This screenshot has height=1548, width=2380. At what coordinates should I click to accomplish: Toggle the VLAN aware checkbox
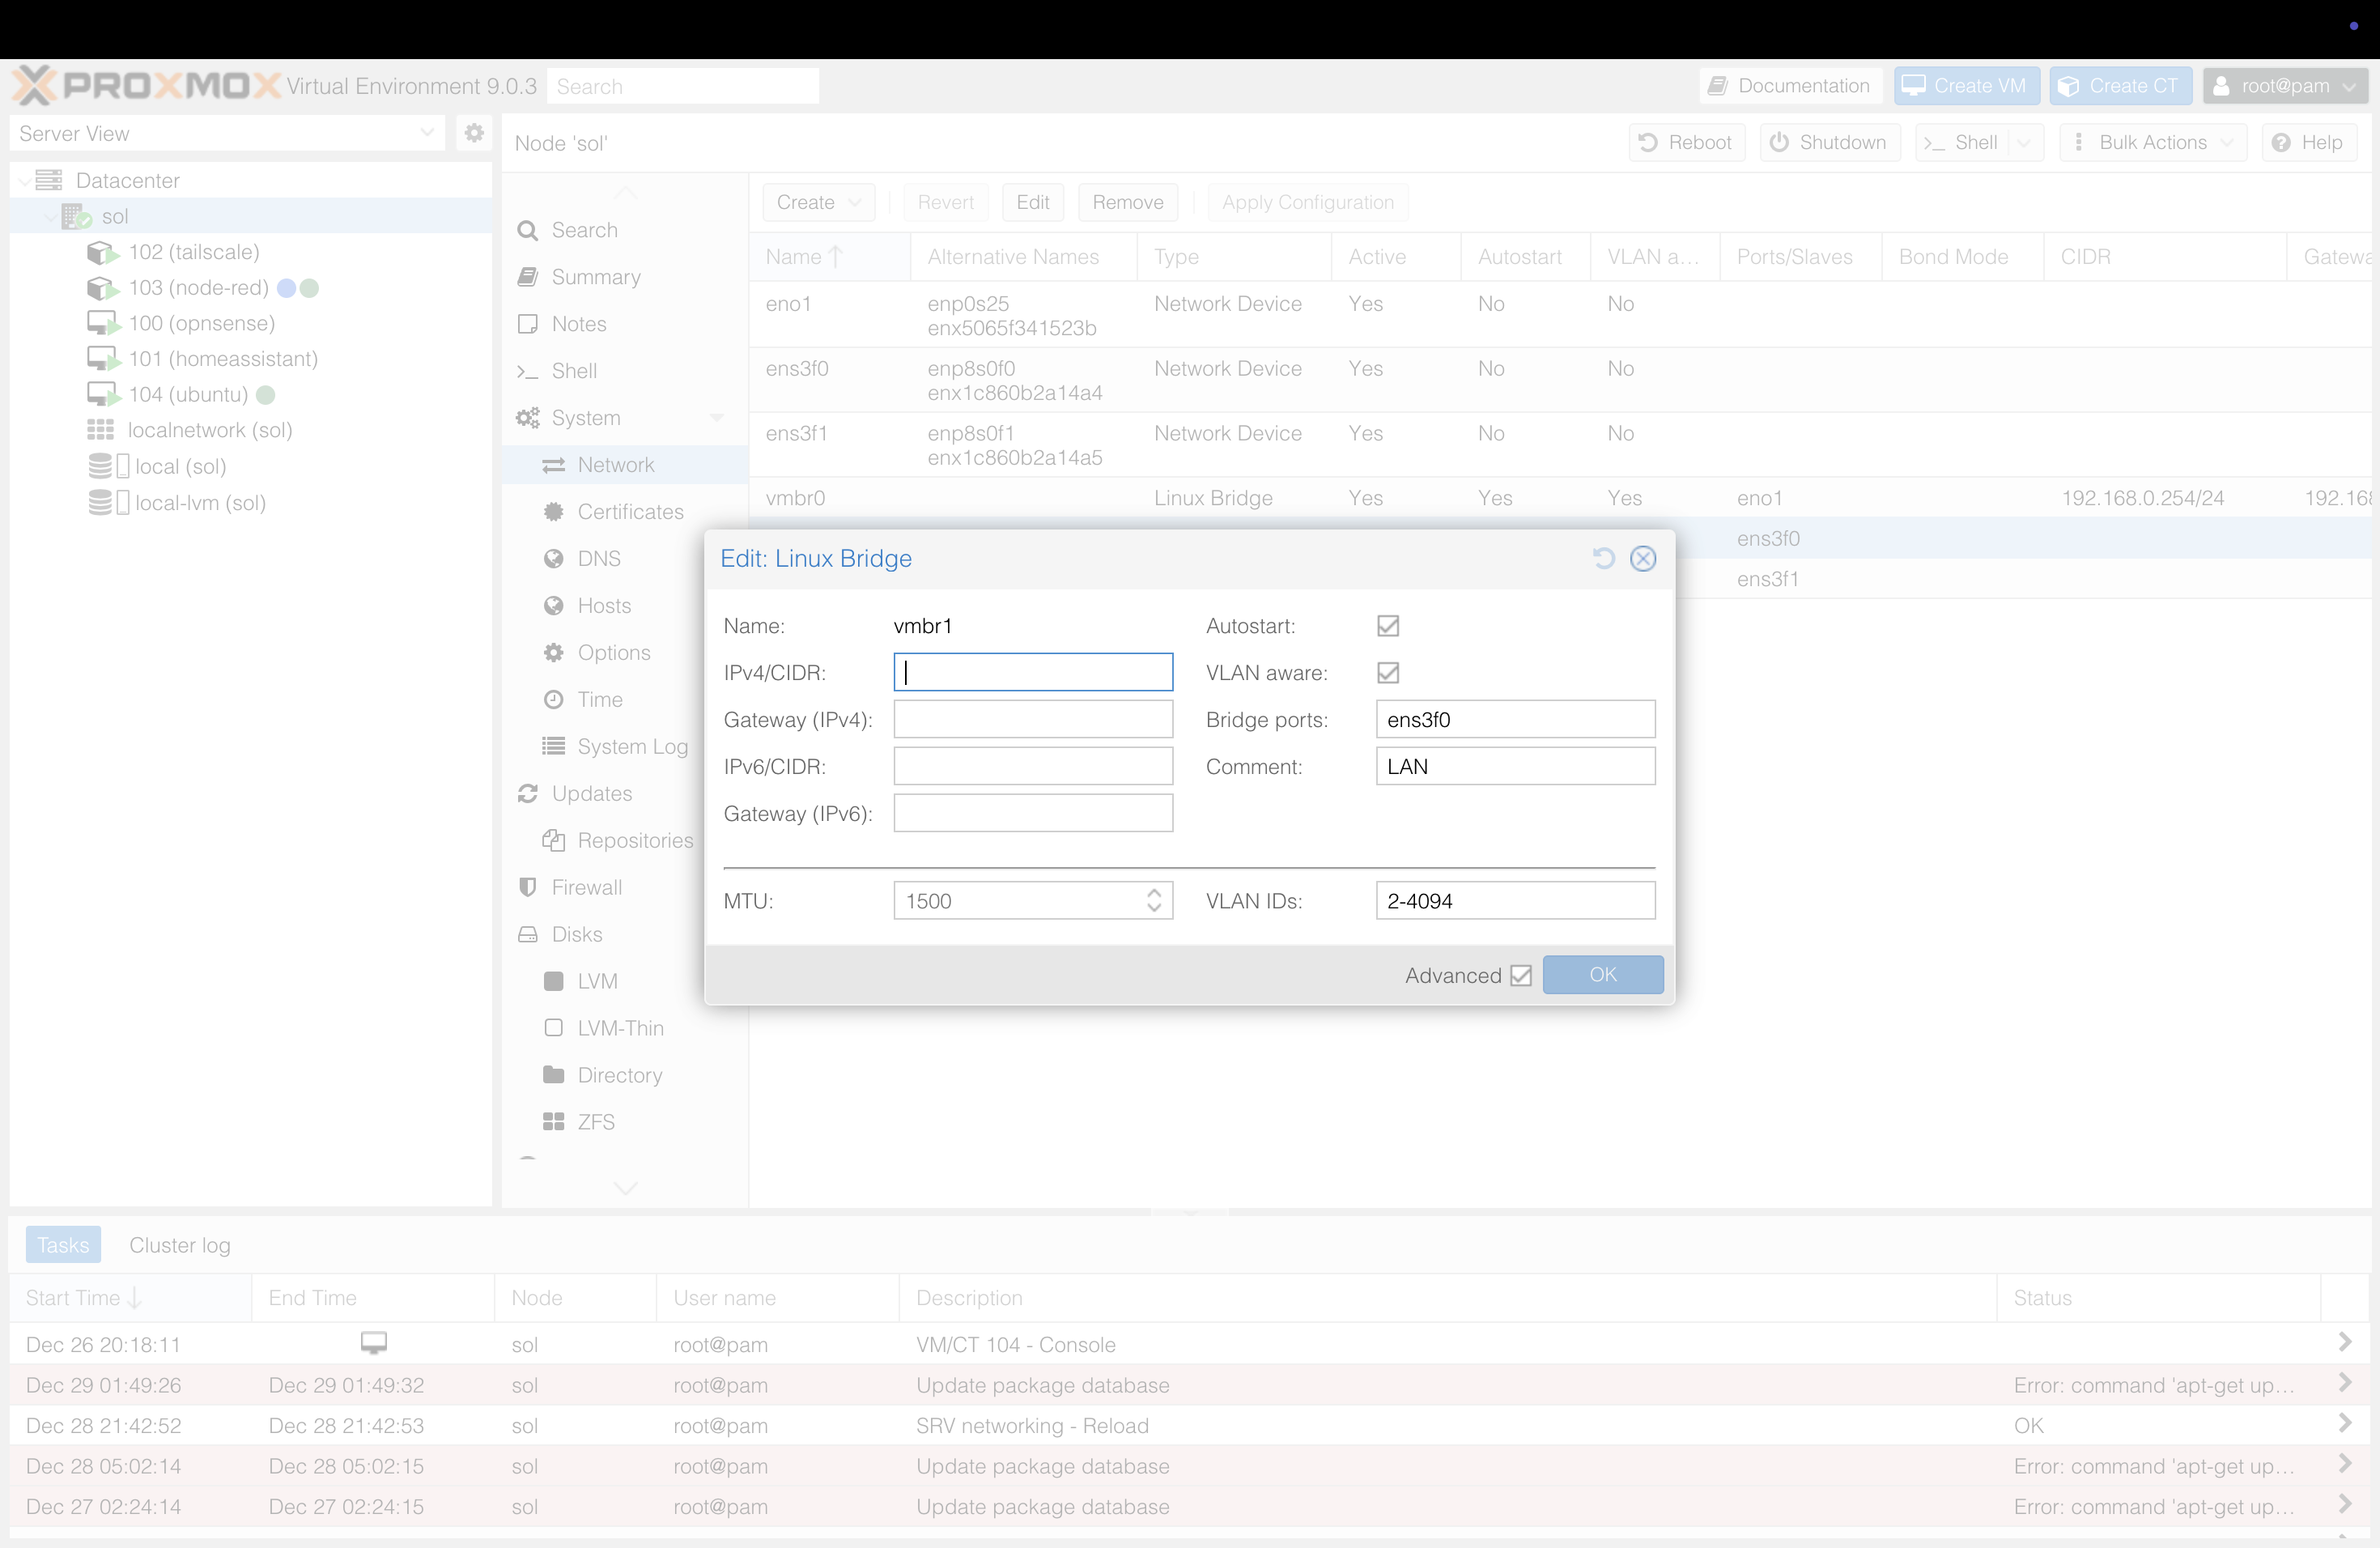[x=1387, y=673]
